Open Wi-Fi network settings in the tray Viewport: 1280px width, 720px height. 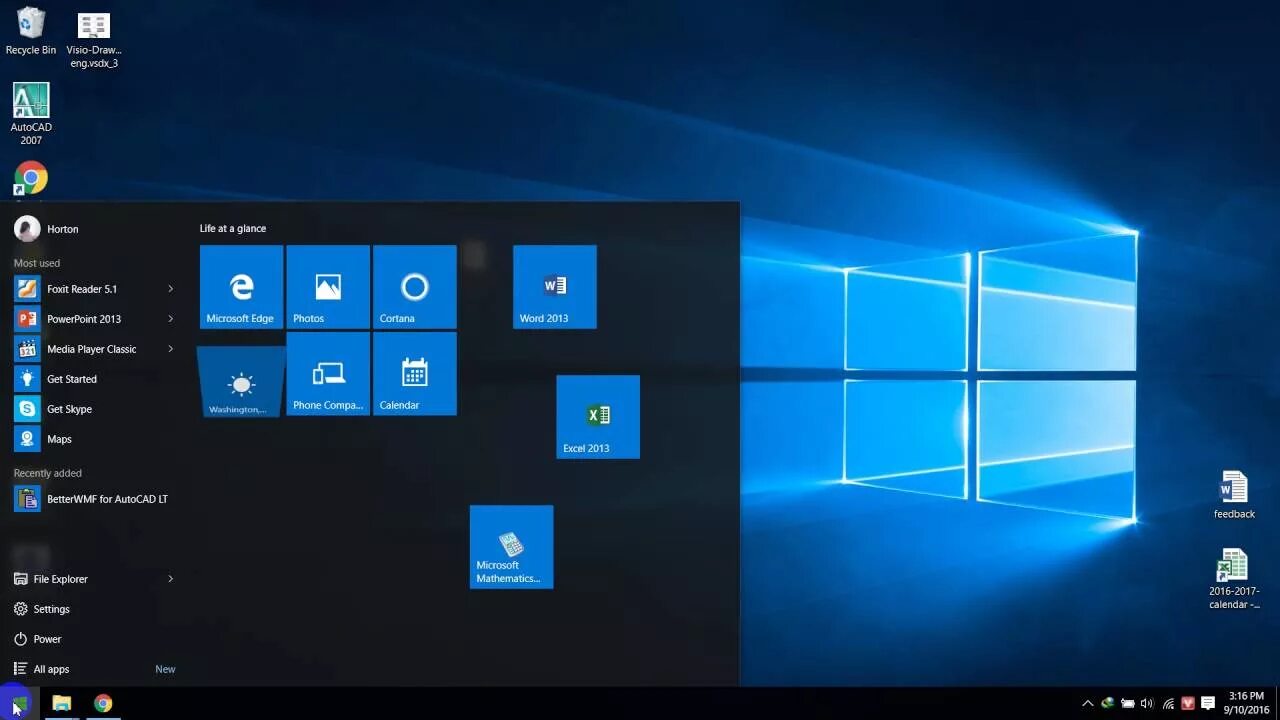pyautogui.click(x=1168, y=703)
